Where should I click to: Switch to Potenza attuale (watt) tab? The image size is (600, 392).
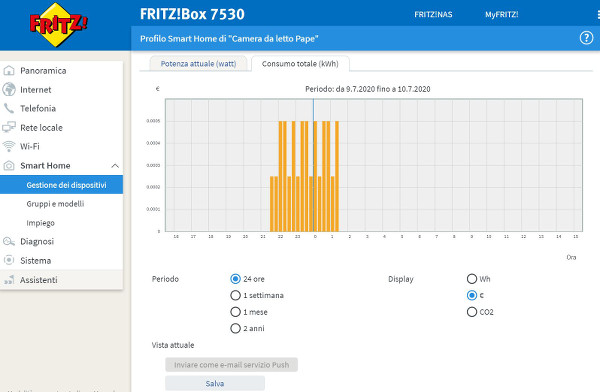[198, 64]
